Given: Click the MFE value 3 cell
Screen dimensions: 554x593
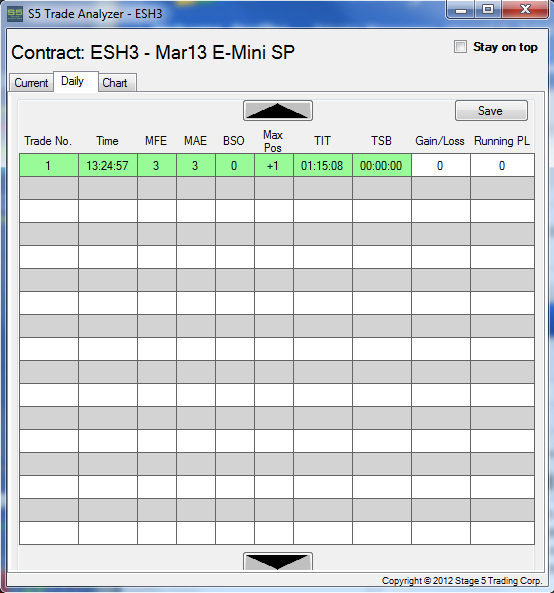Looking at the screenshot, I should (x=157, y=165).
